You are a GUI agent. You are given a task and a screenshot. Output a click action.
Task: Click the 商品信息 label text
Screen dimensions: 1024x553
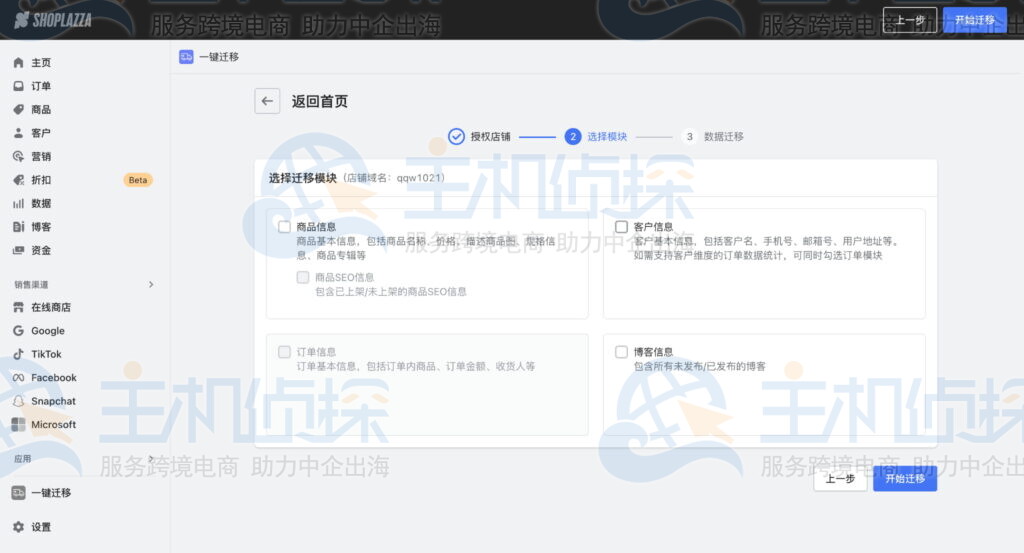316,227
